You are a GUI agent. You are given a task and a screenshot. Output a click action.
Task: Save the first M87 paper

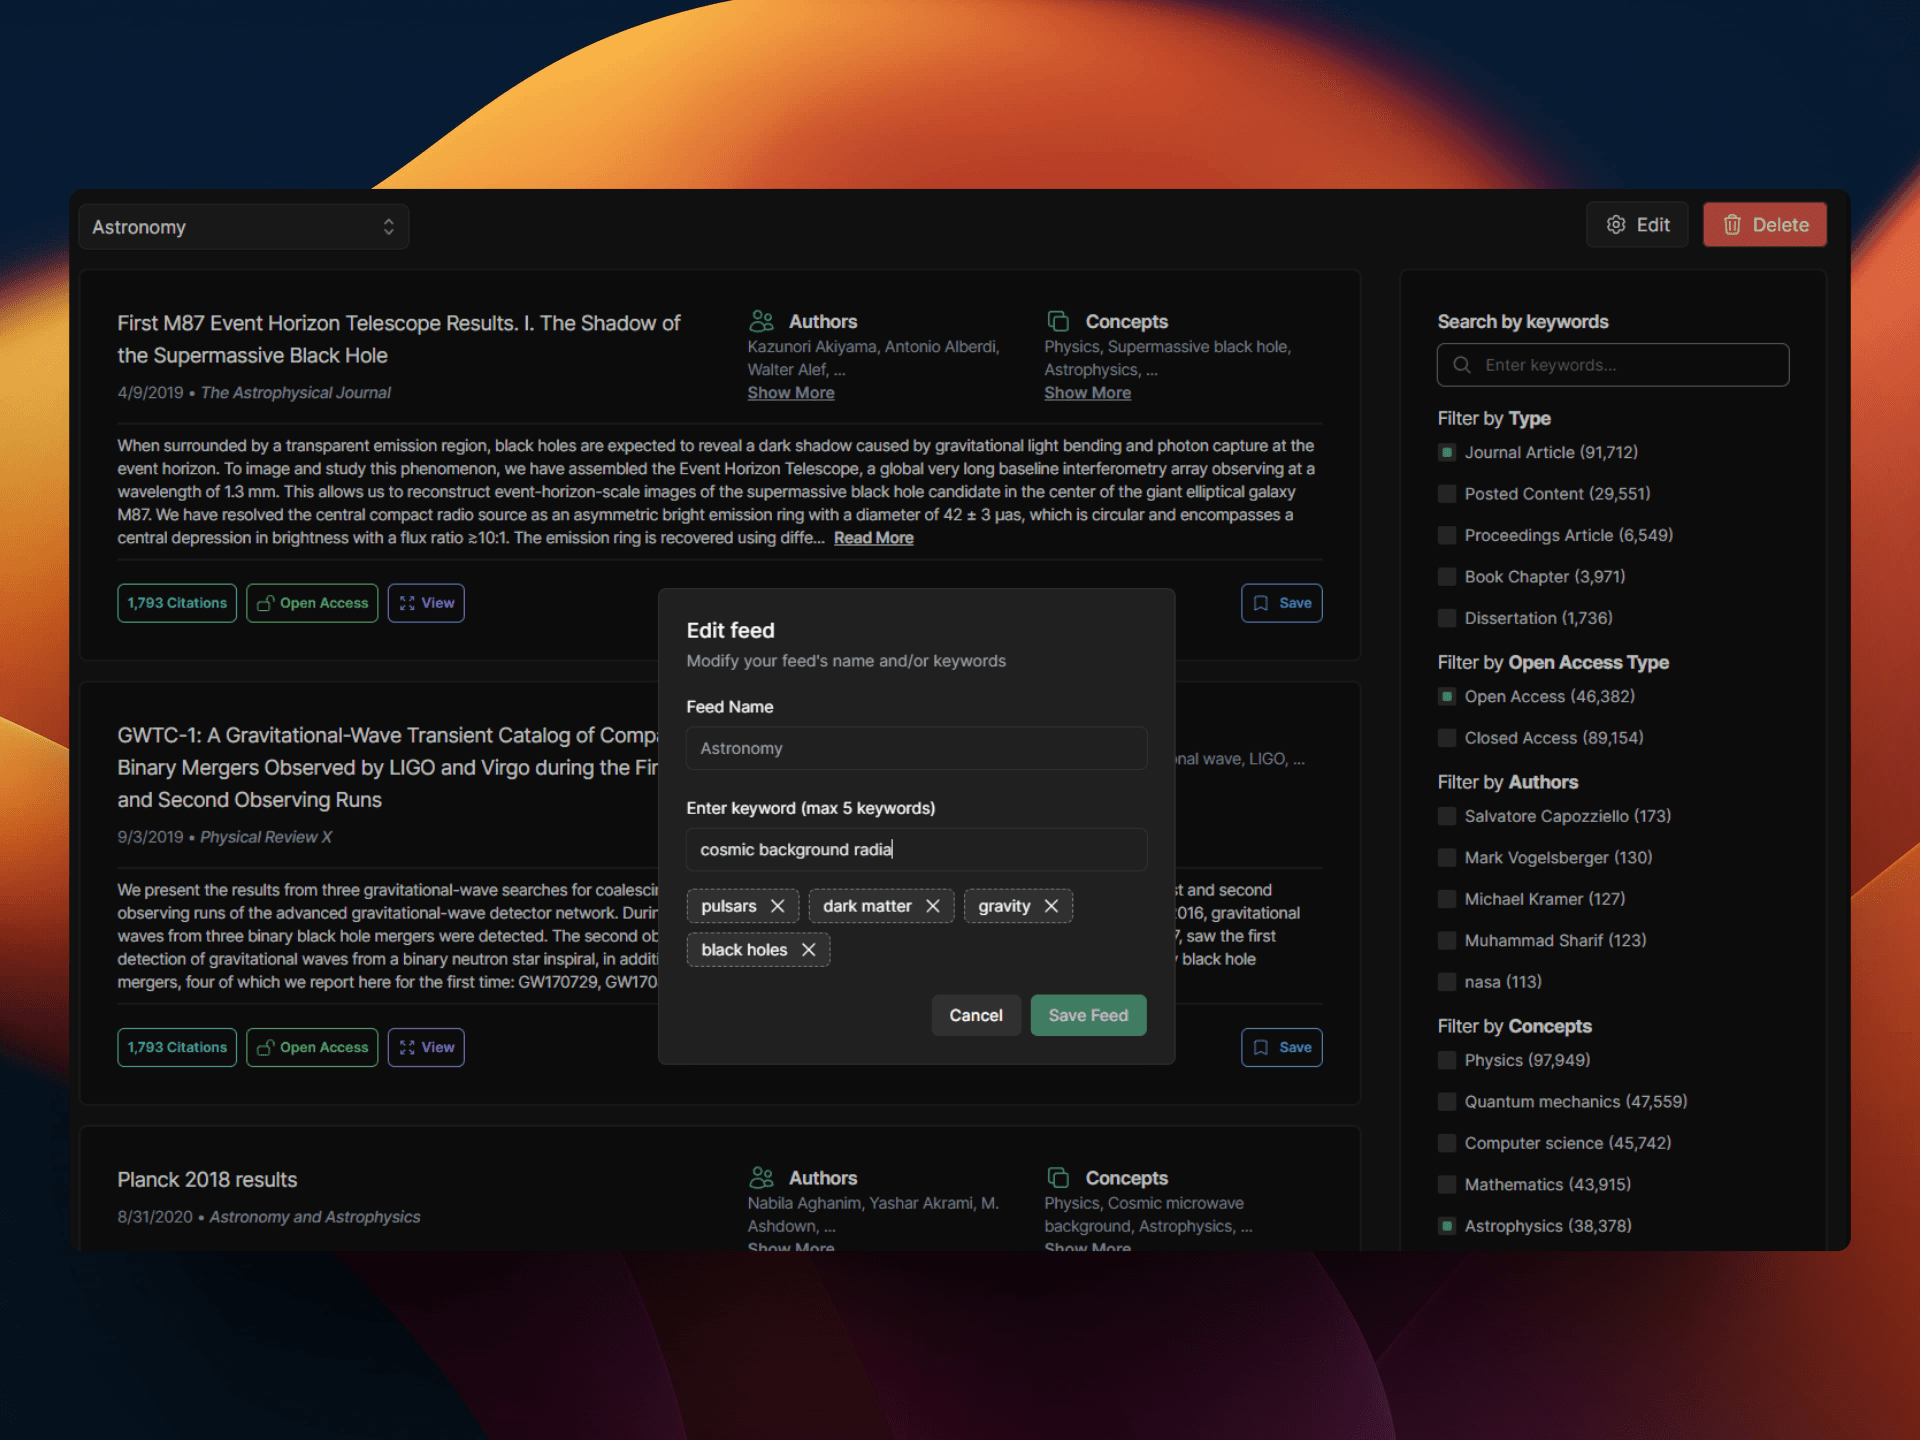[x=1282, y=603]
